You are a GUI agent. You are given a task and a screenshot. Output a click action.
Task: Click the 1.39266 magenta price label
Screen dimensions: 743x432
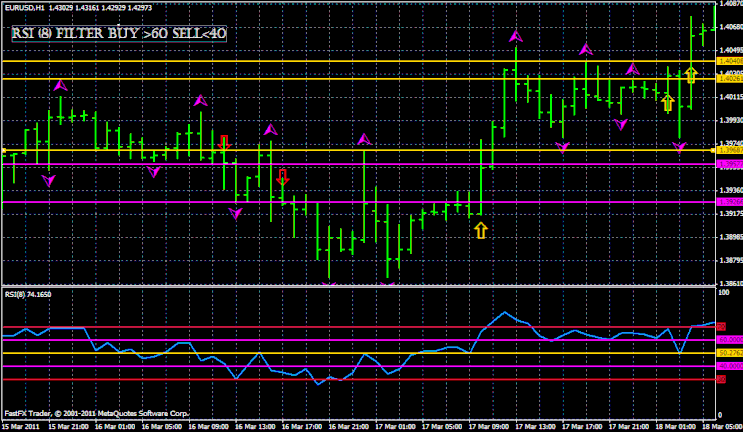tap(729, 202)
